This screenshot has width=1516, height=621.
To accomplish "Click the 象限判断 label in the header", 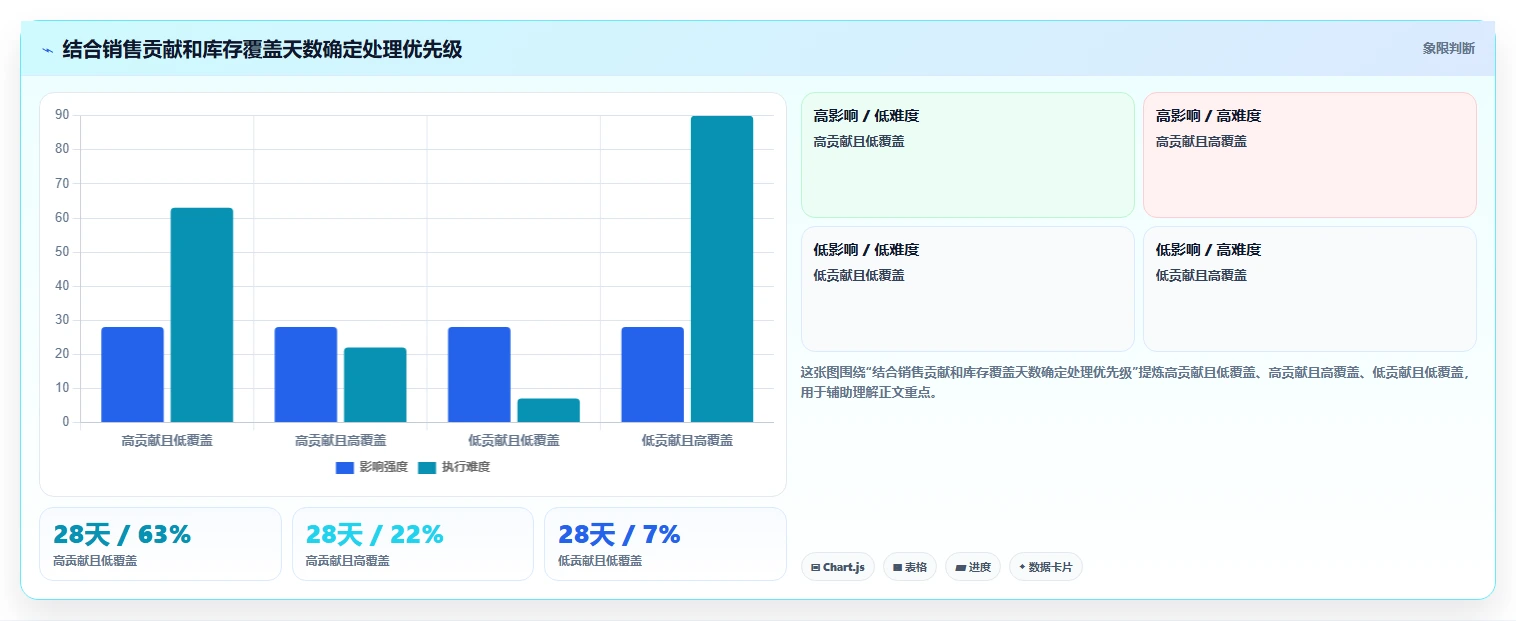I will click(1448, 48).
